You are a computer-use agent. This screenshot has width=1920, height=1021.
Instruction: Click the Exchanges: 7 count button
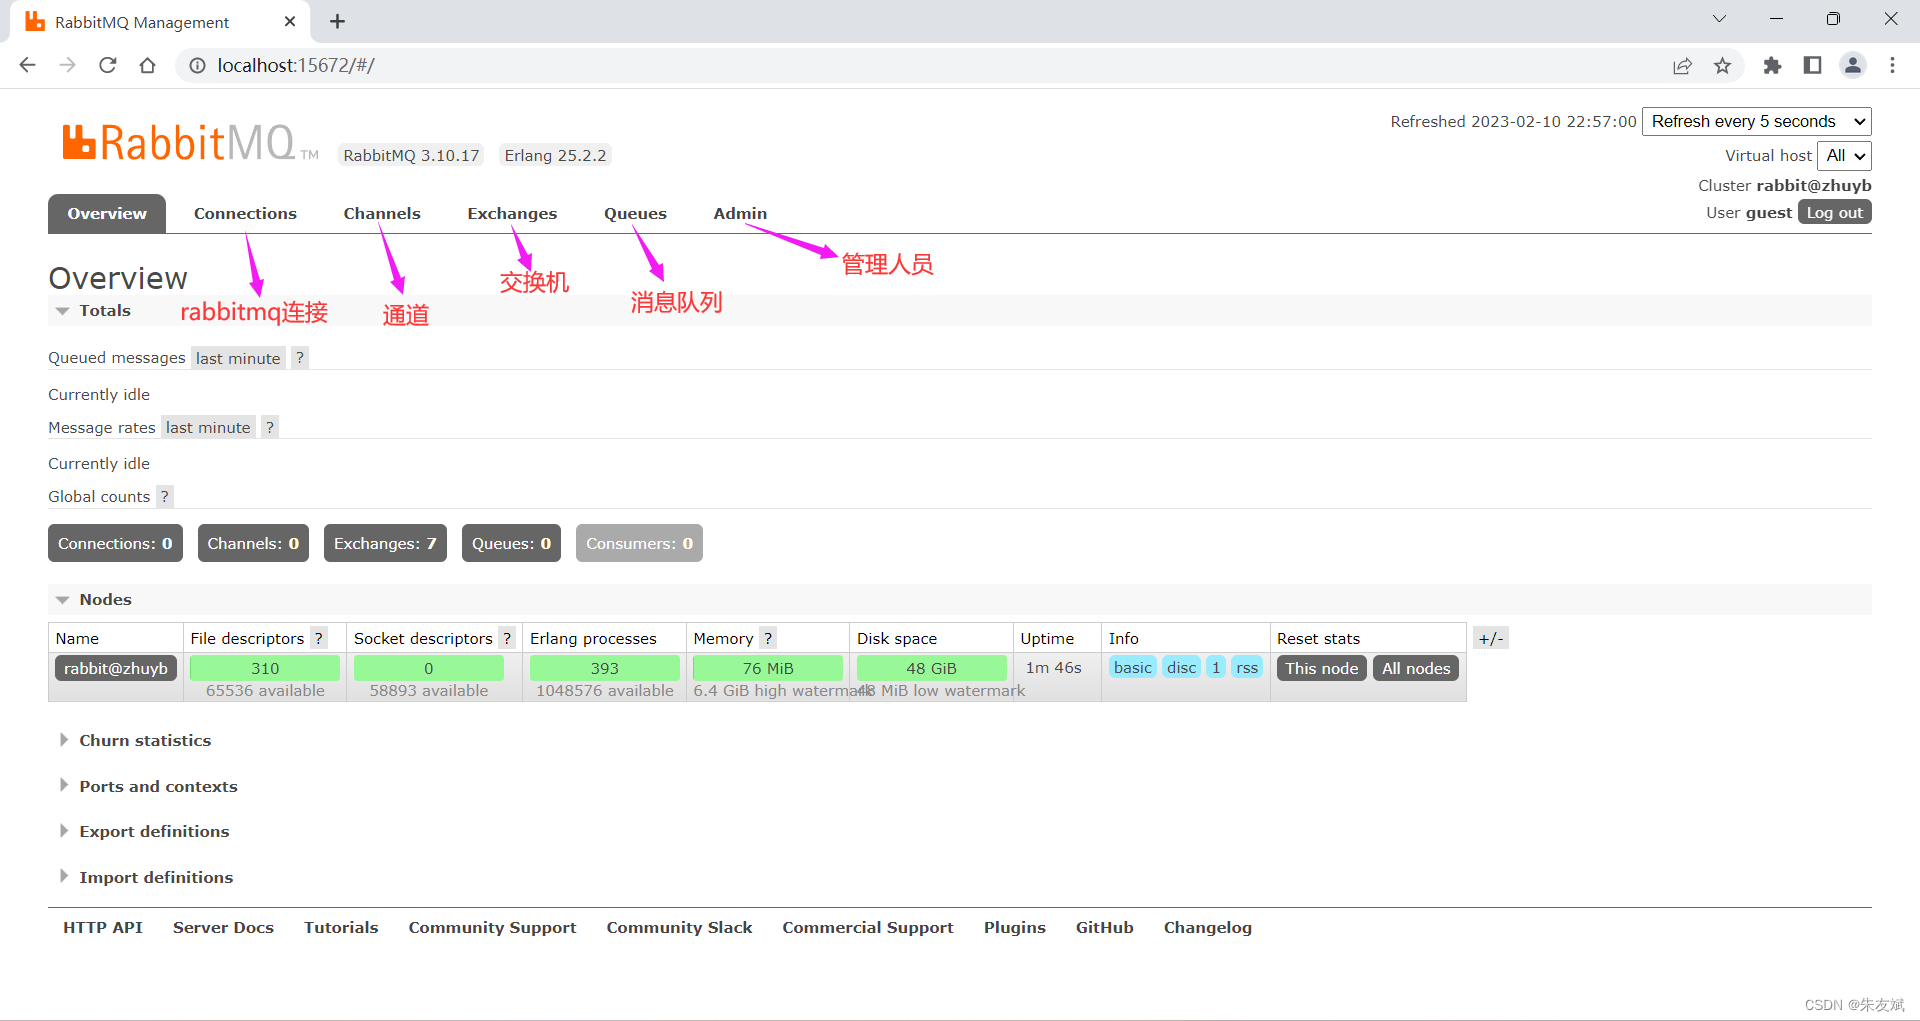pyautogui.click(x=385, y=543)
